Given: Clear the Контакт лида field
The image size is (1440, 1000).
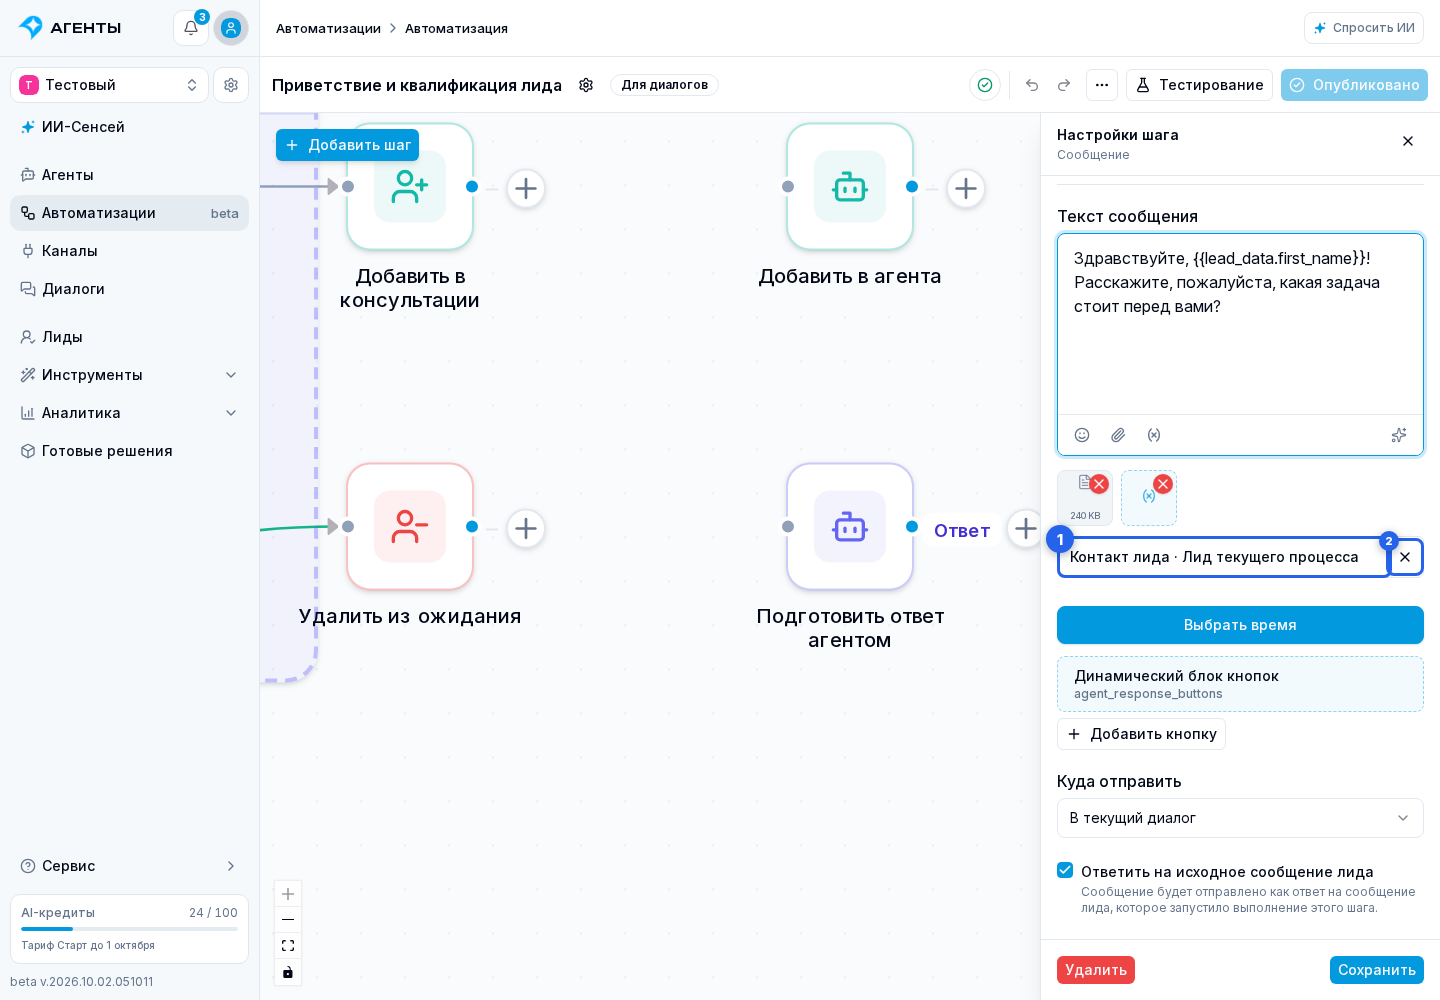Looking at the screenshot, I should 1405,557.
